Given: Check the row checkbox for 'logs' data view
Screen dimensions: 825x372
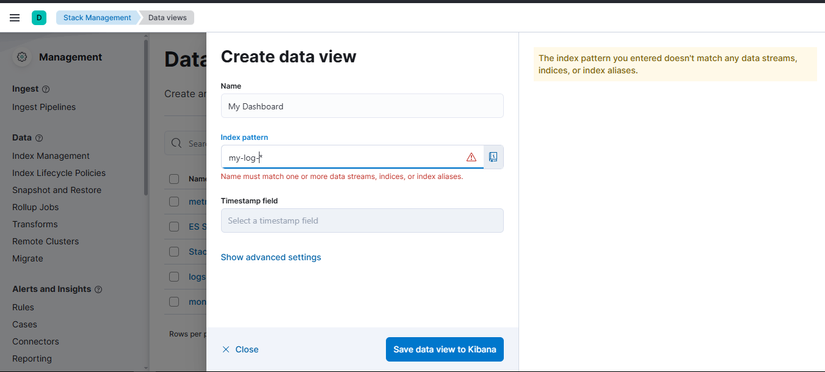Looking at the screenshot, I should (174, 277).
